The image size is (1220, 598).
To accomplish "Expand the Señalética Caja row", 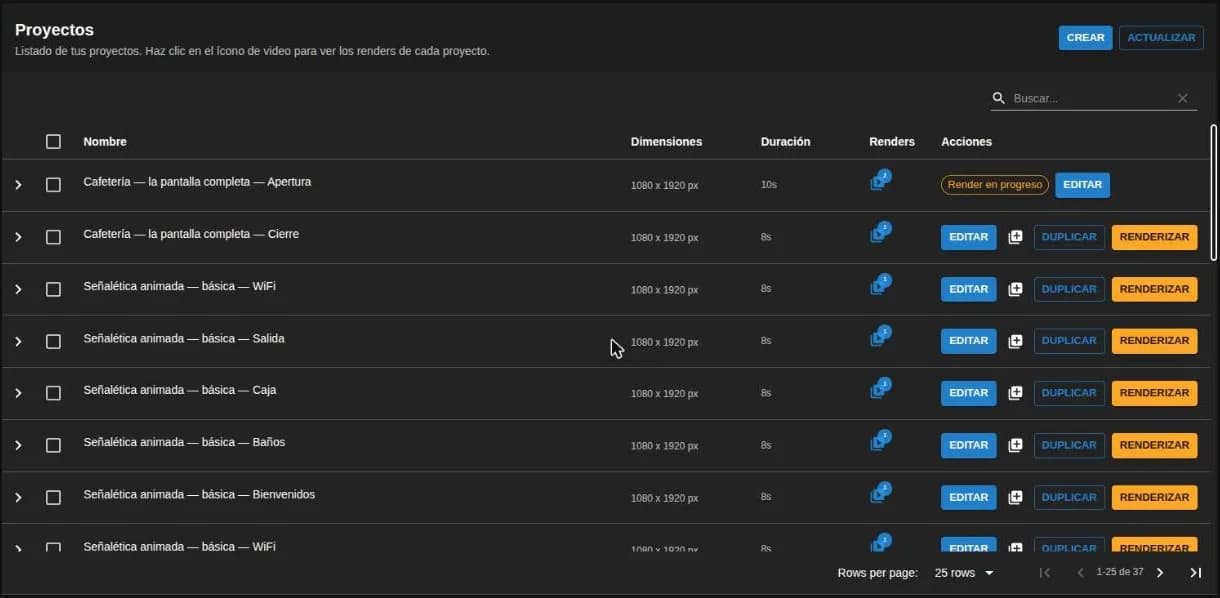I will tap(18, 393).
